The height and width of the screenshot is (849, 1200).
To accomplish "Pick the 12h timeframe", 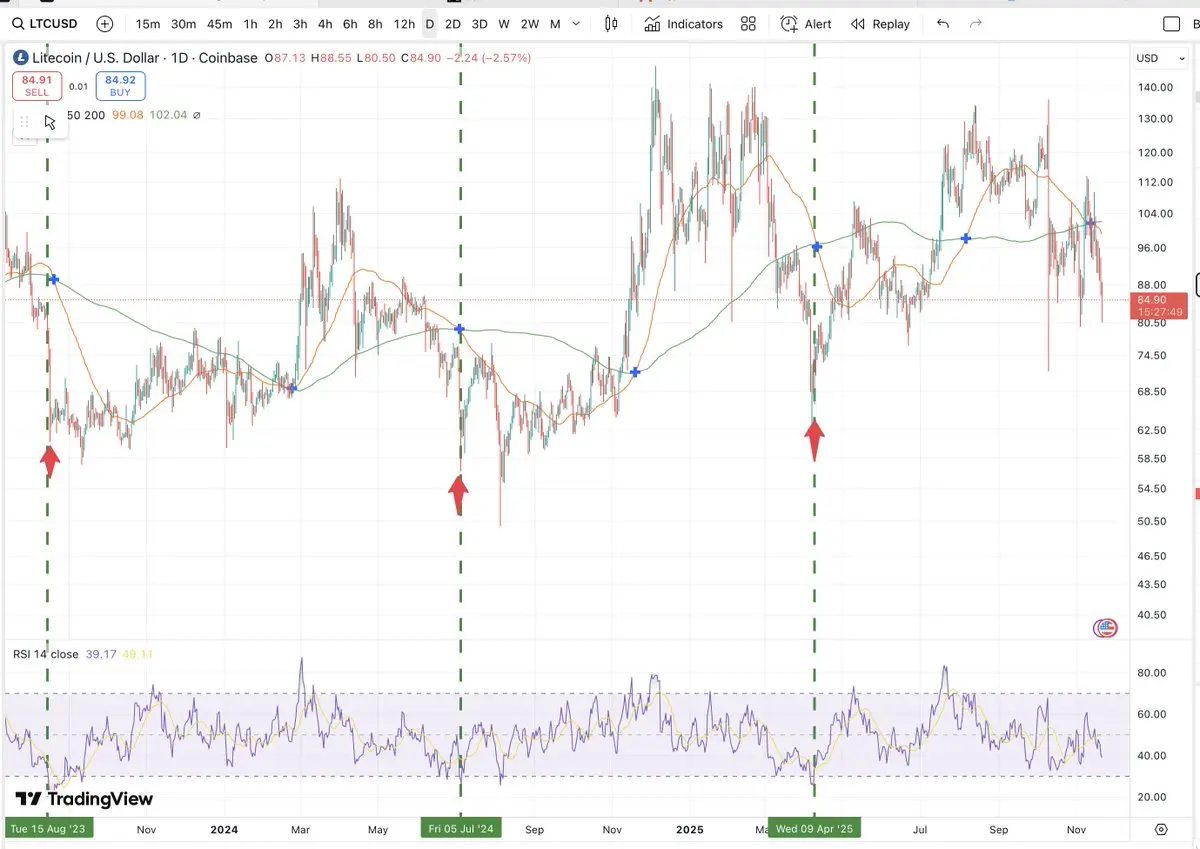I will click(404, 24).
